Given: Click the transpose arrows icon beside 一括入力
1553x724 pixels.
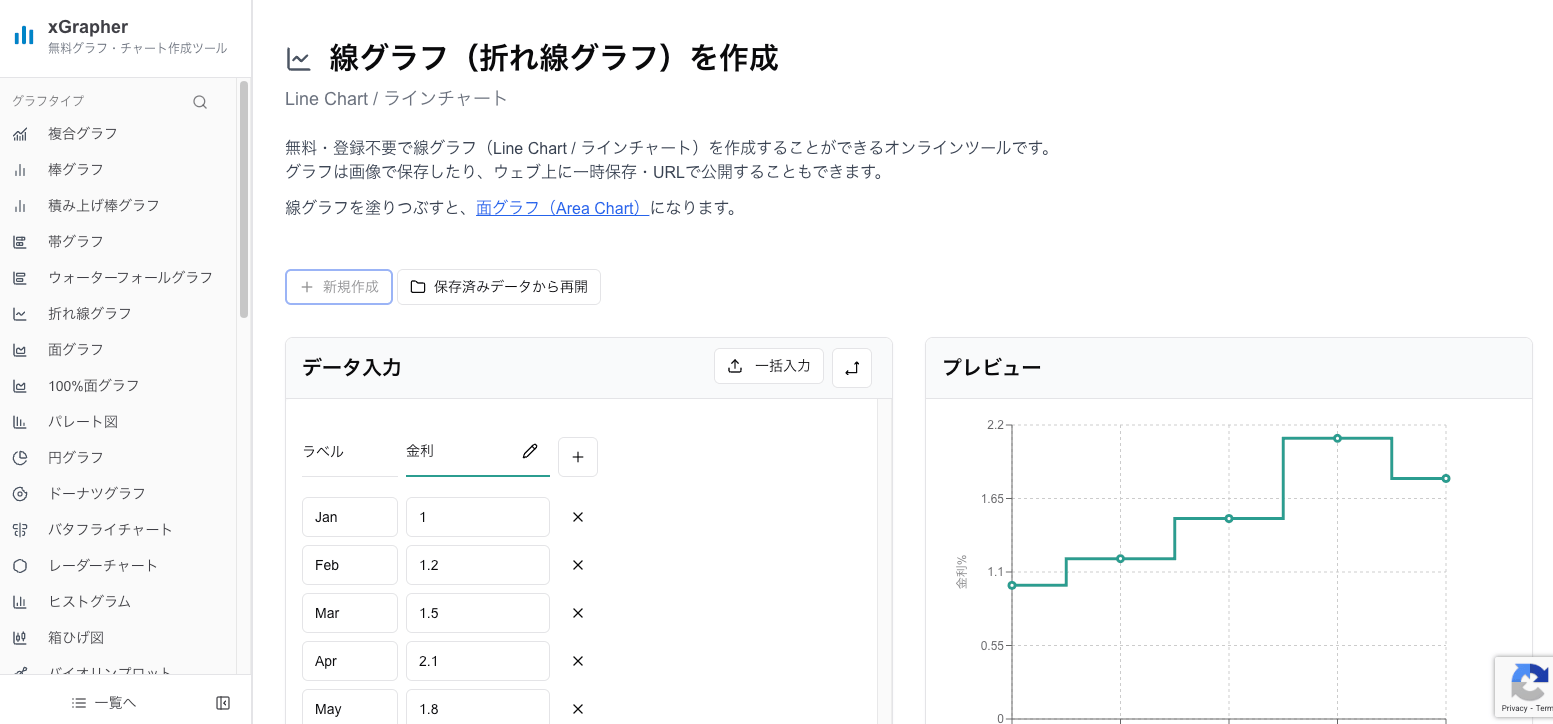Looking at the screenshot, I should click(x=851, y=367).
